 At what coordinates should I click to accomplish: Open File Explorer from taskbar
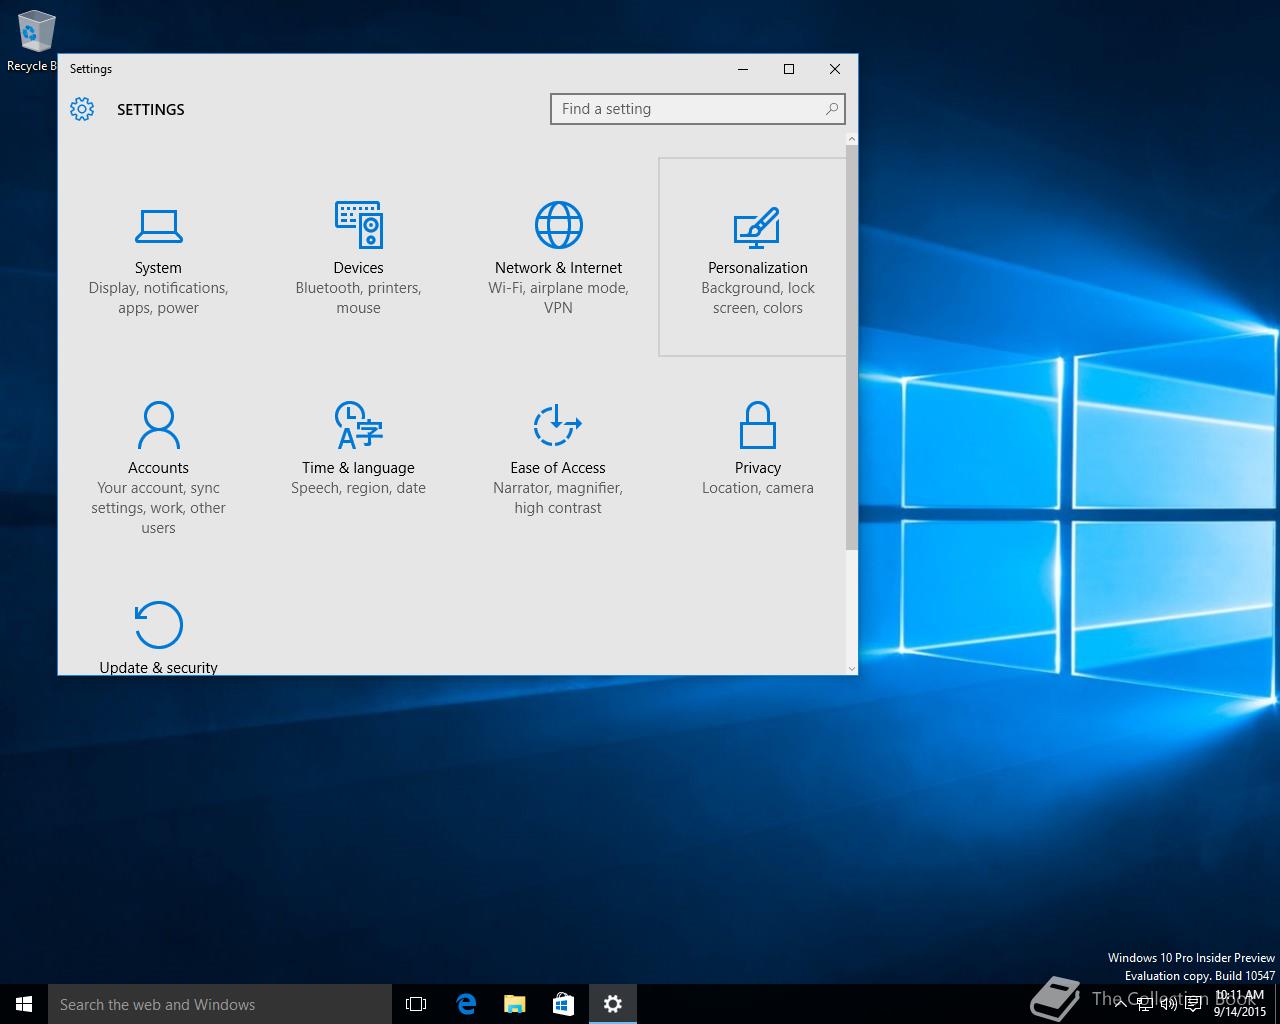[x=514, y=1004]
